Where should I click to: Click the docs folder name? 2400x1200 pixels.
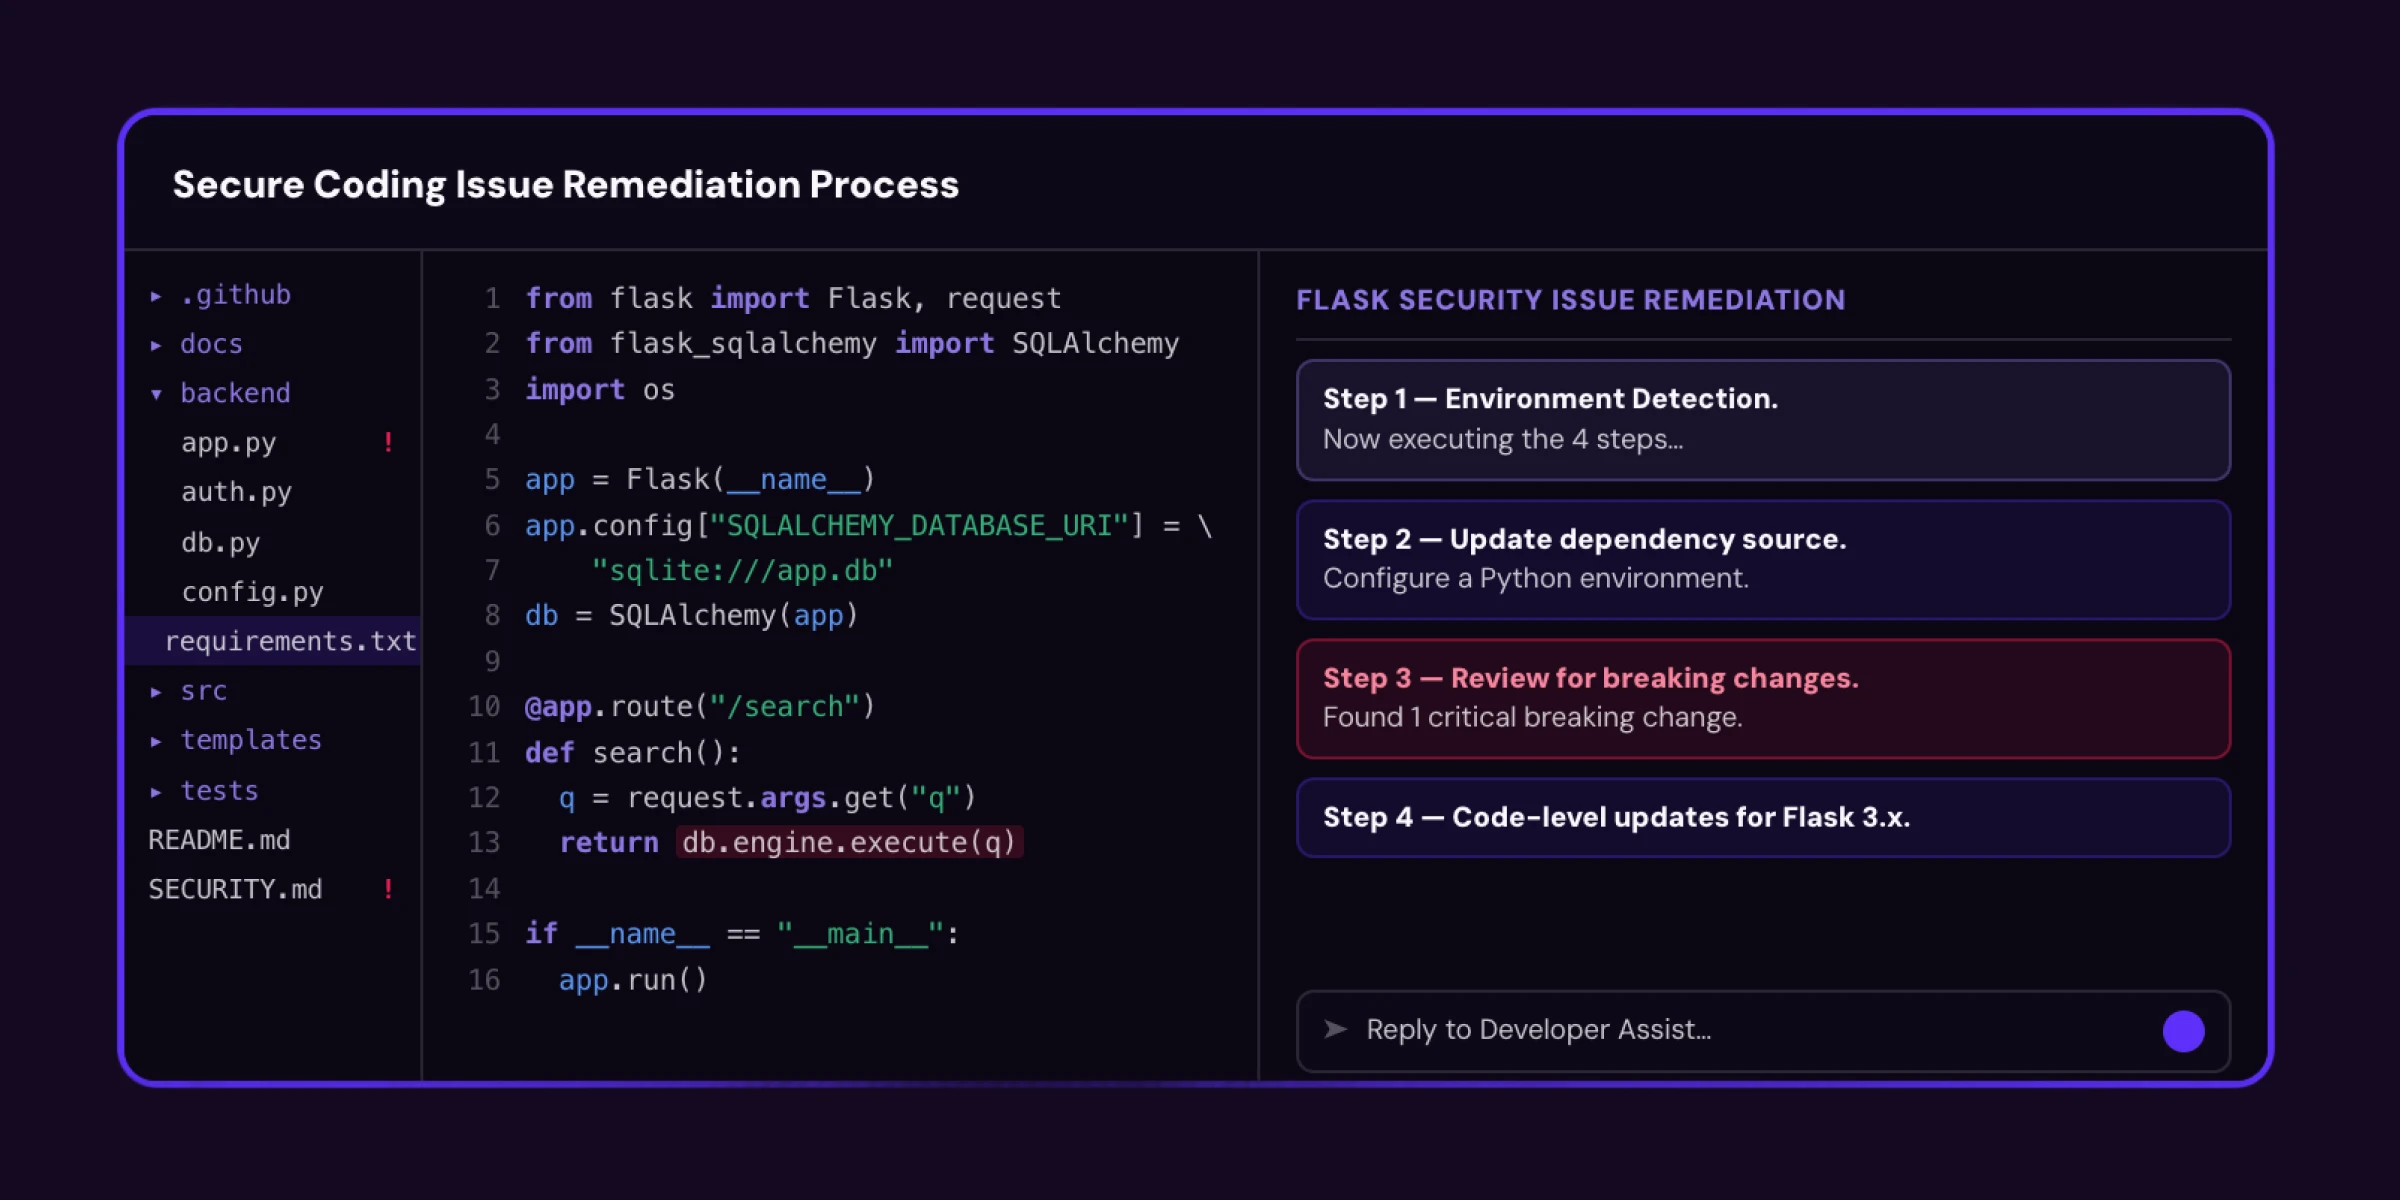211,344
